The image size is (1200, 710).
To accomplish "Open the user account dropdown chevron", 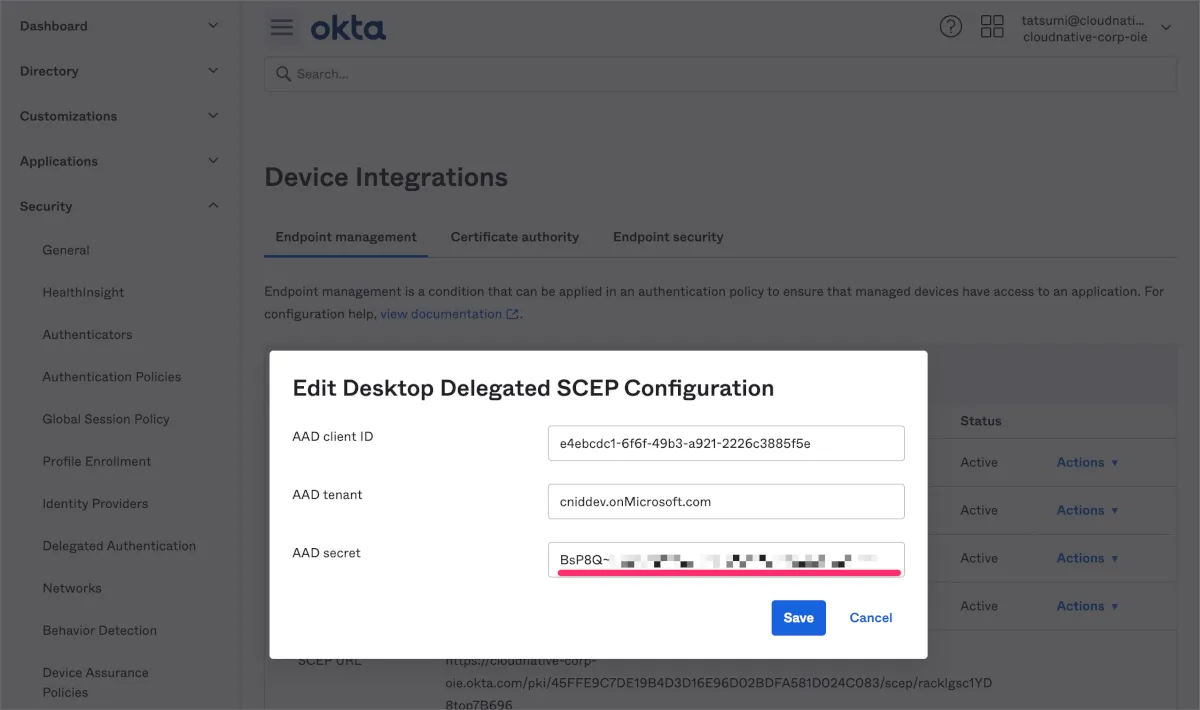I will pos(1166,27).
